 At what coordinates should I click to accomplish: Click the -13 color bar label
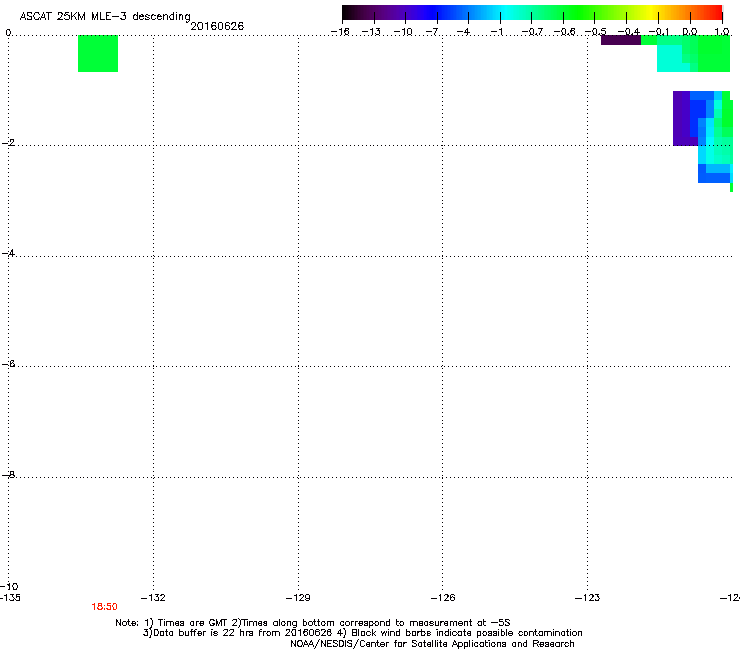(x=371, y=32)
